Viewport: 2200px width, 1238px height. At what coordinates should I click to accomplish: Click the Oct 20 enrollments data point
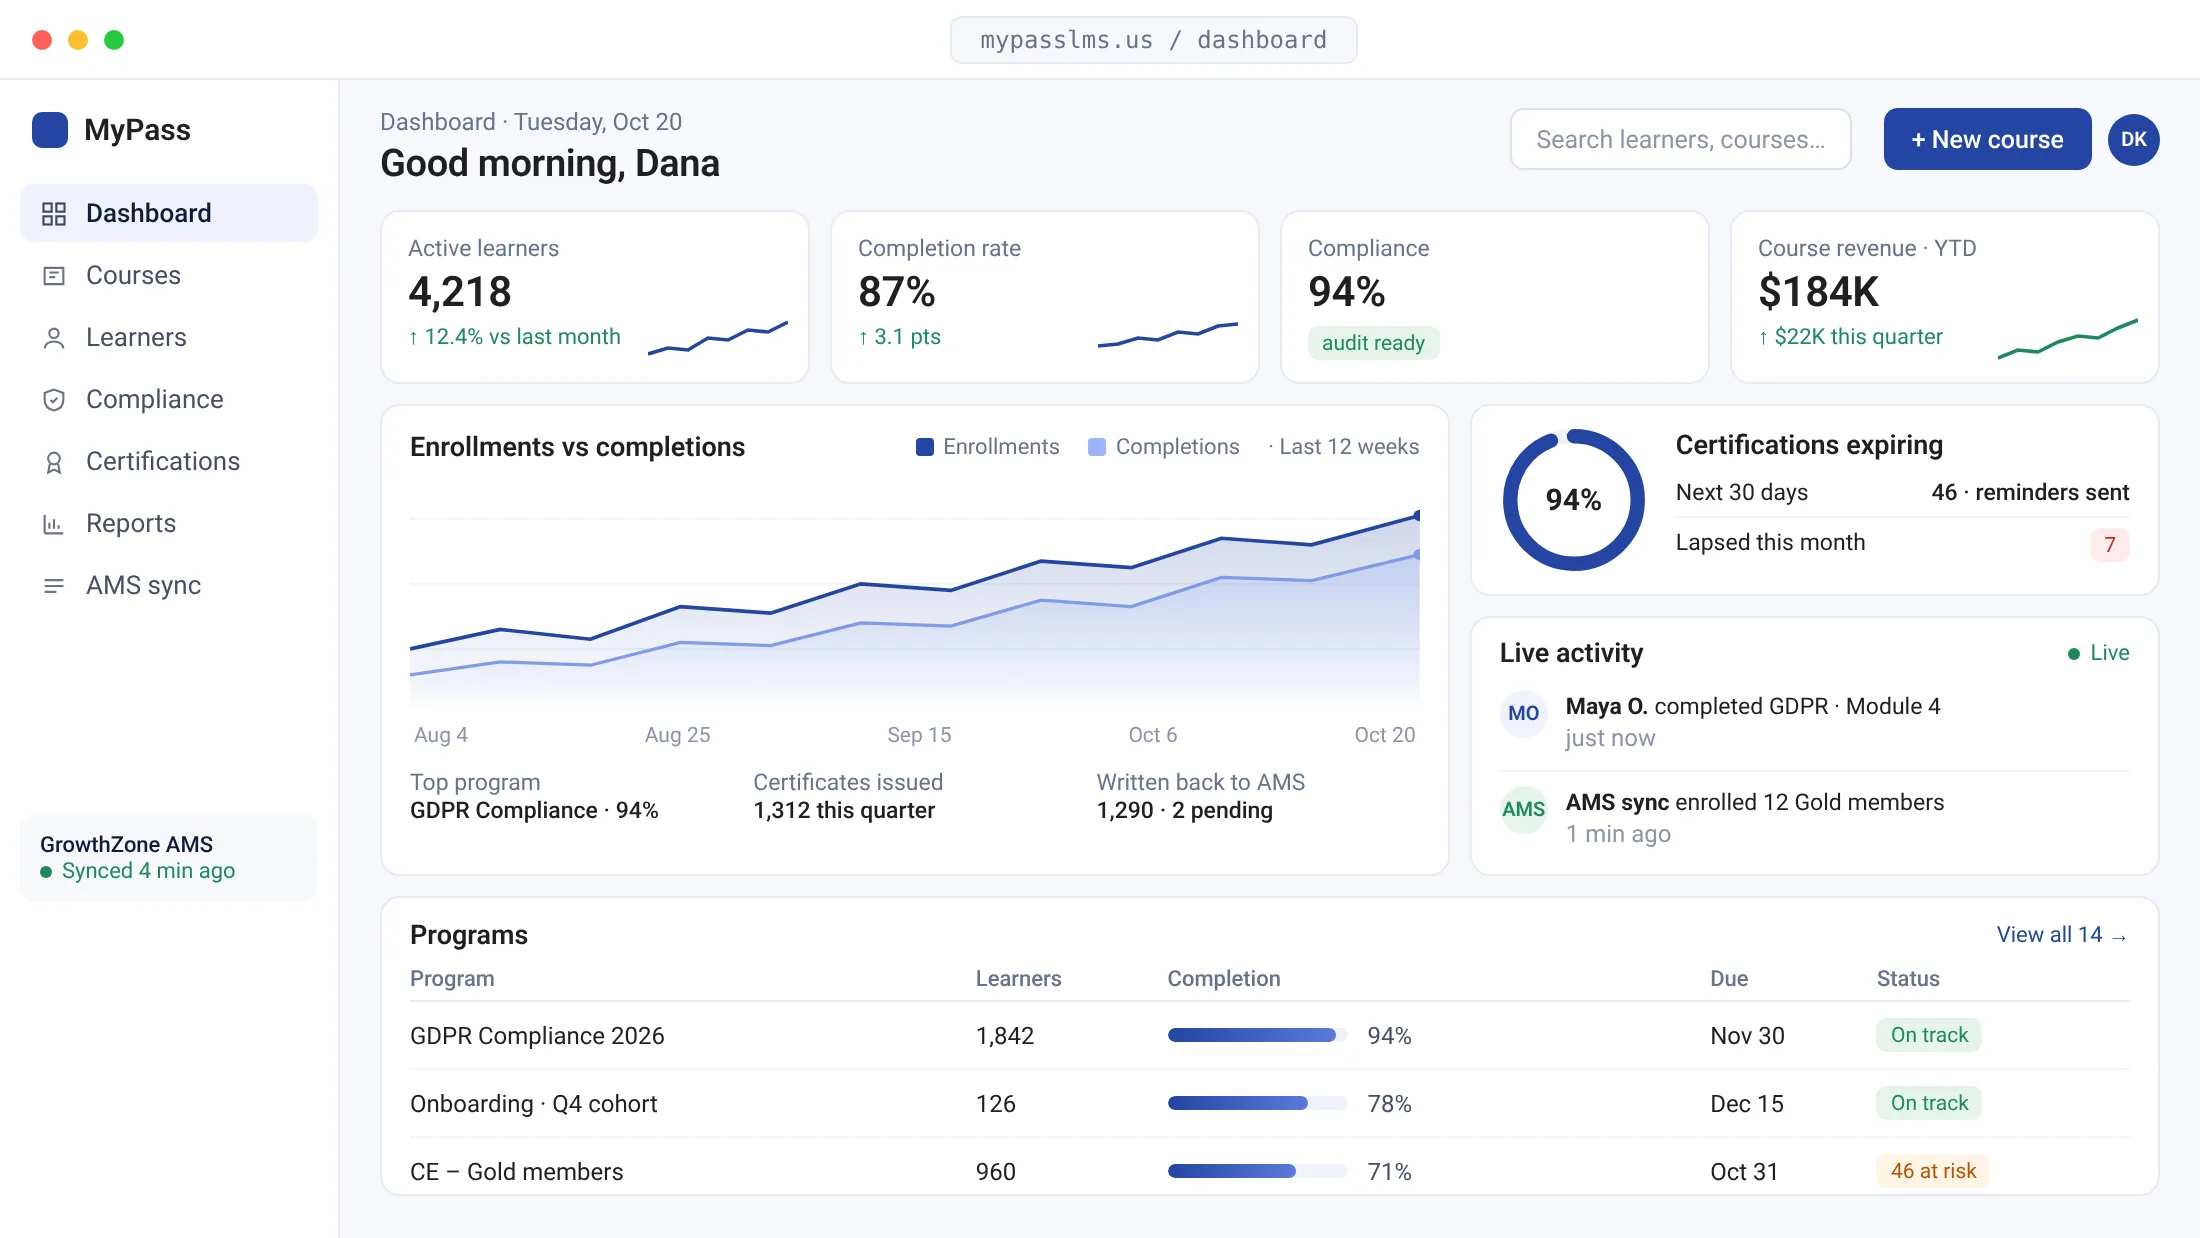coord(1417,516)
